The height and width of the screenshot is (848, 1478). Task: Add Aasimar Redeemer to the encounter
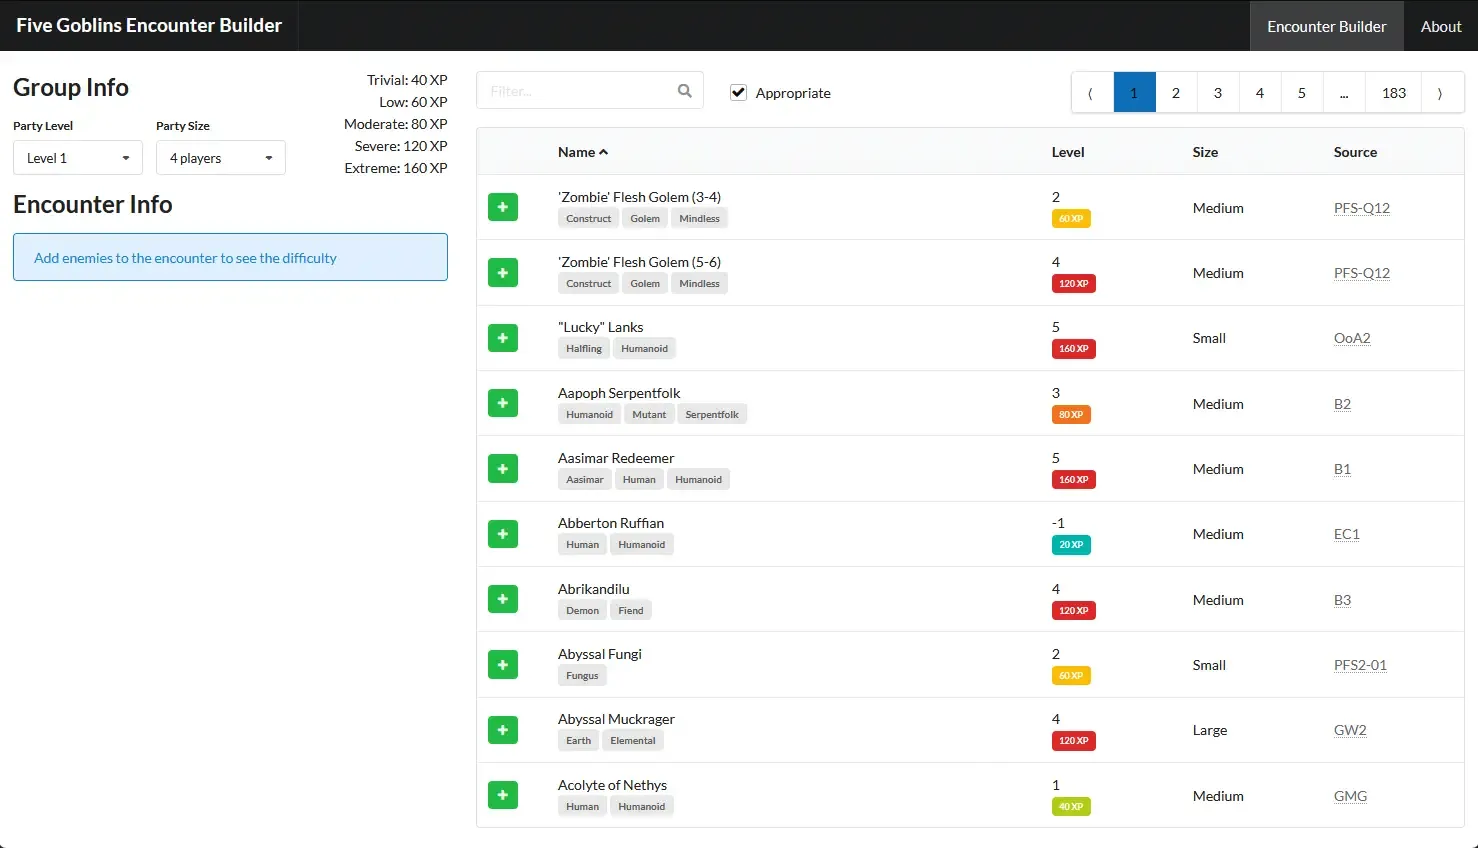tap(503, 469)
